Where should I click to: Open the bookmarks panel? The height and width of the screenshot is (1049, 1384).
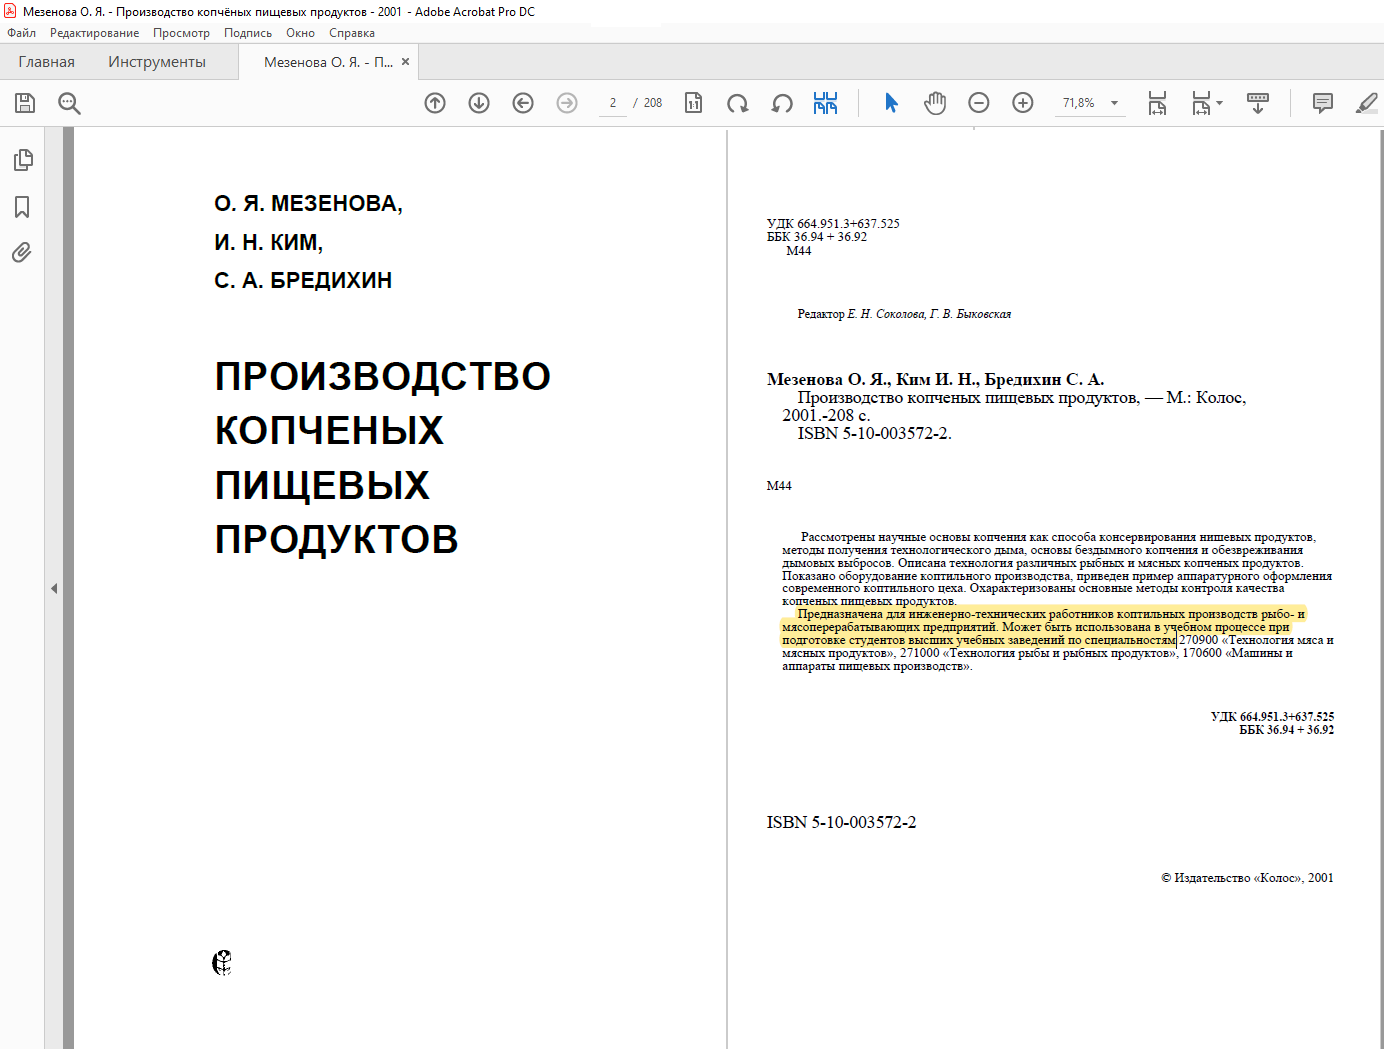coord(22,207)
